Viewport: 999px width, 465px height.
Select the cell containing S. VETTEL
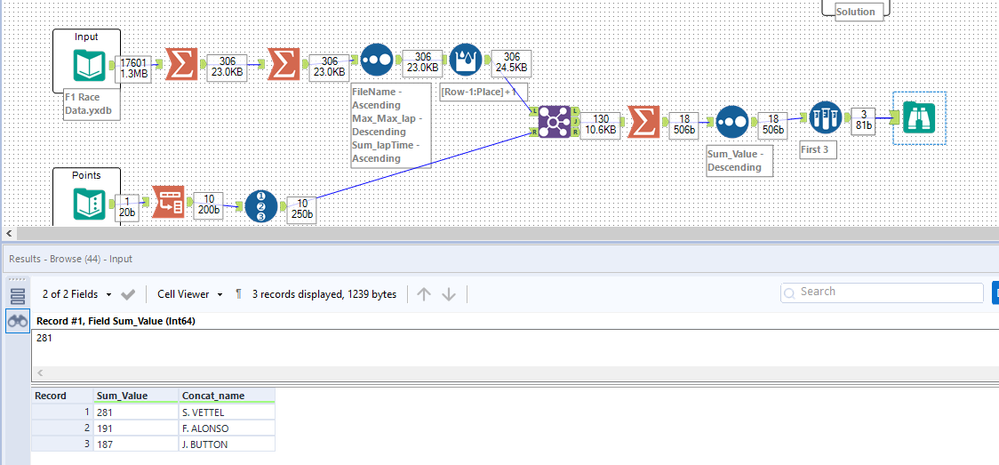(227, 412)
